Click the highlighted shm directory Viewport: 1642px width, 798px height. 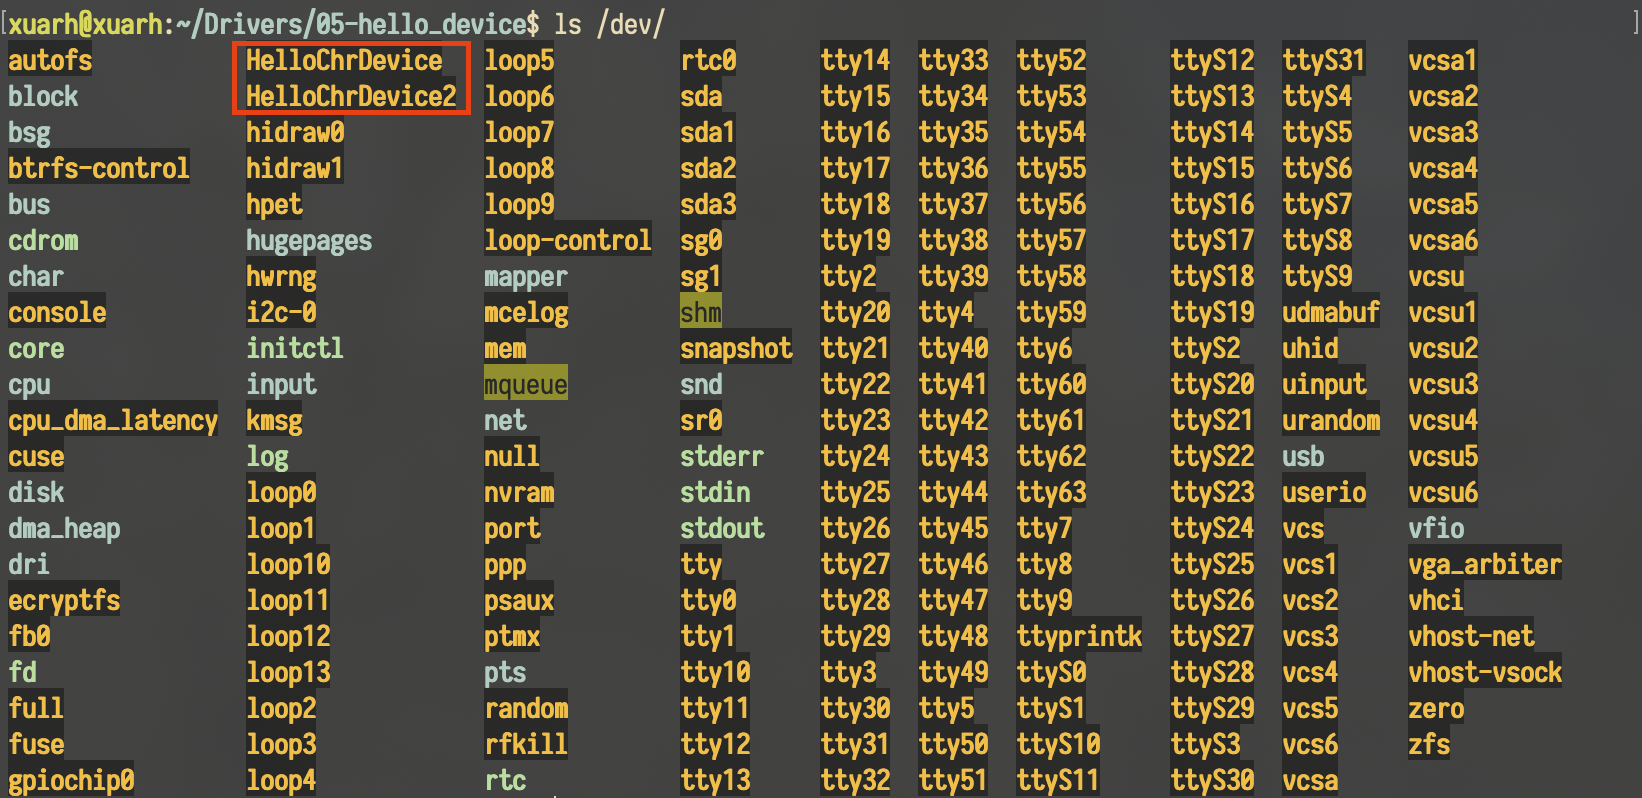click(700, 313)
